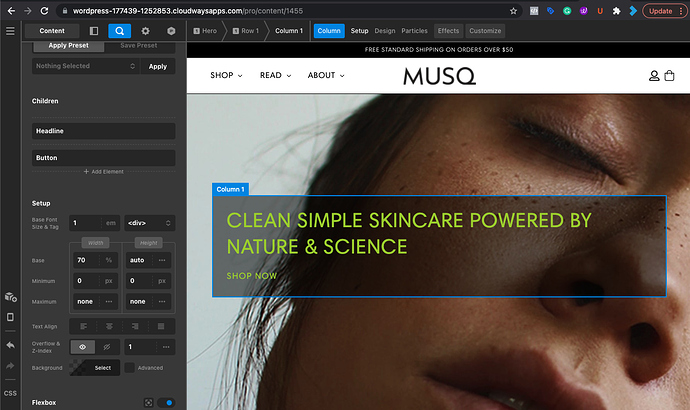Click the shopping bag icon on the site header

coord(670,76)
